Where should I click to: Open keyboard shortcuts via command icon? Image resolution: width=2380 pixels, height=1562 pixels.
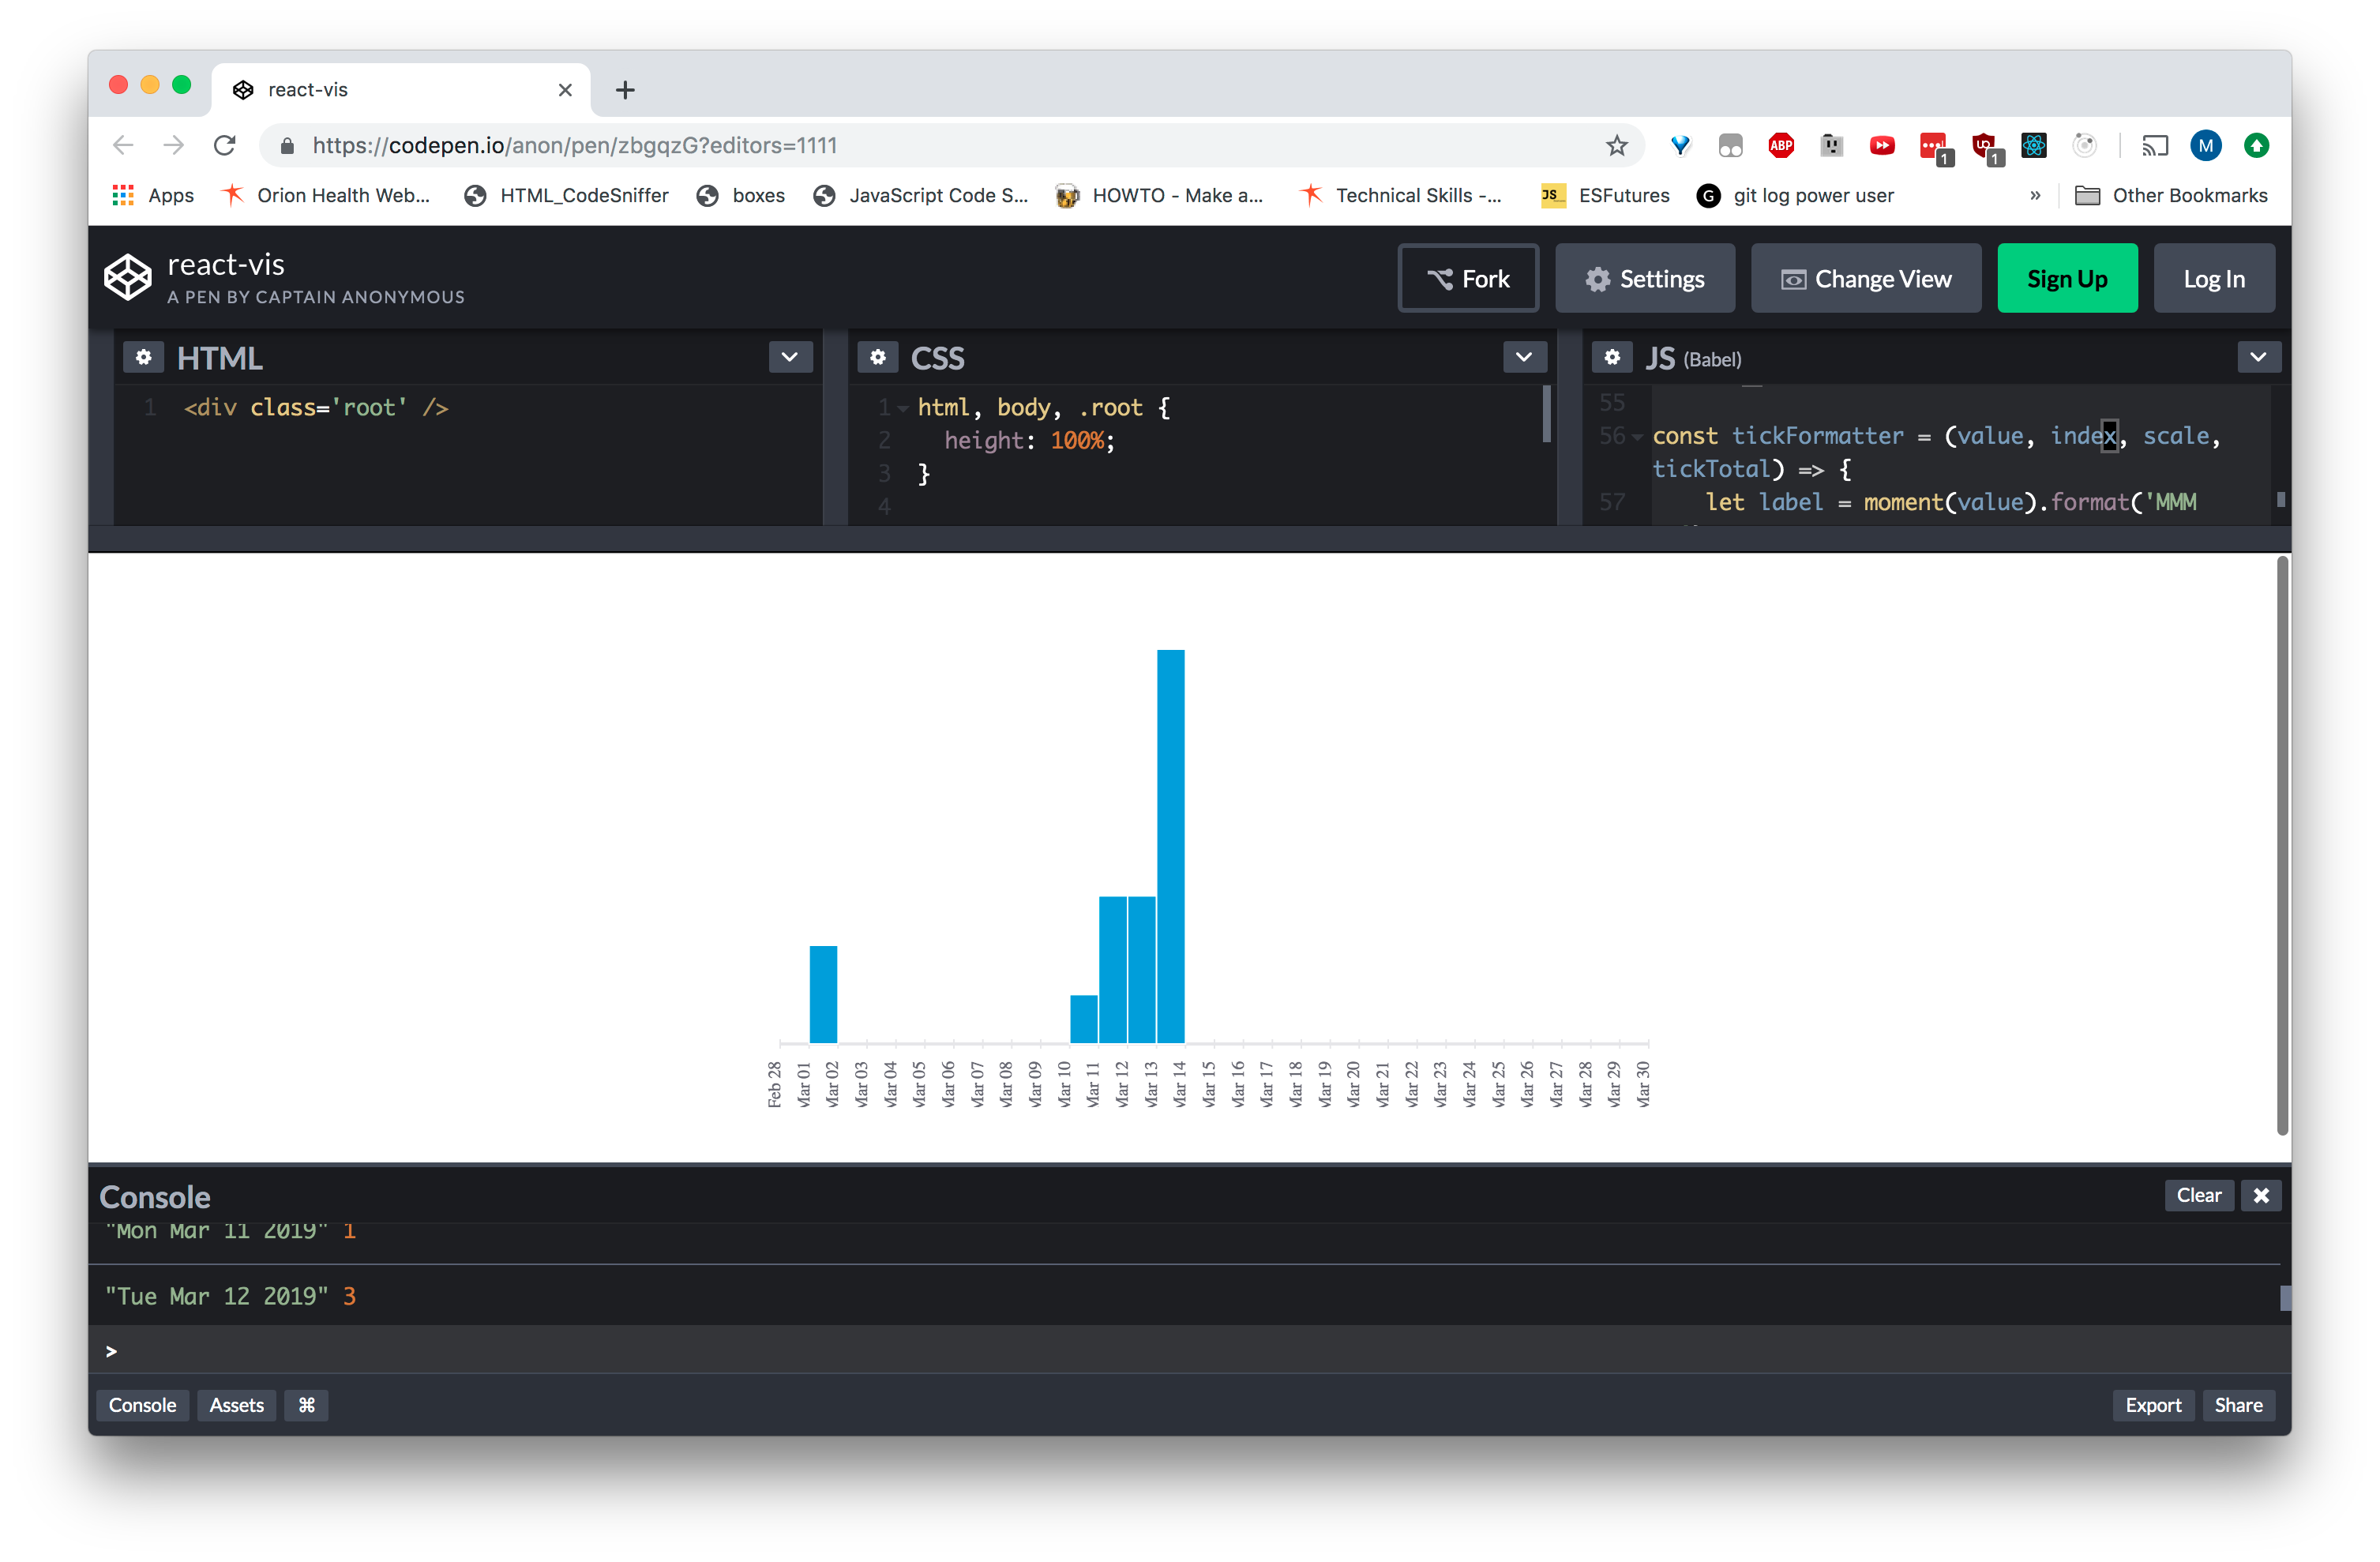[306, 1405]
